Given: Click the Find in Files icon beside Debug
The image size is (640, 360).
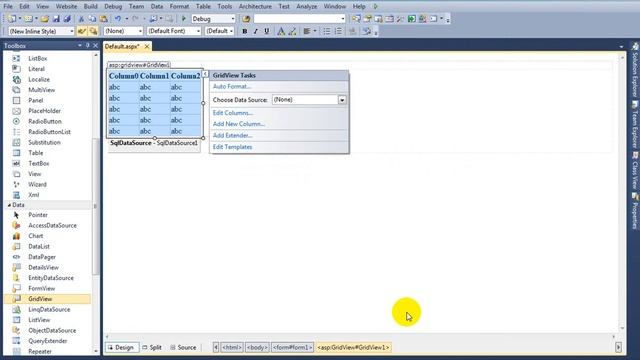Looking at the screenshot, I should [246, 19].
